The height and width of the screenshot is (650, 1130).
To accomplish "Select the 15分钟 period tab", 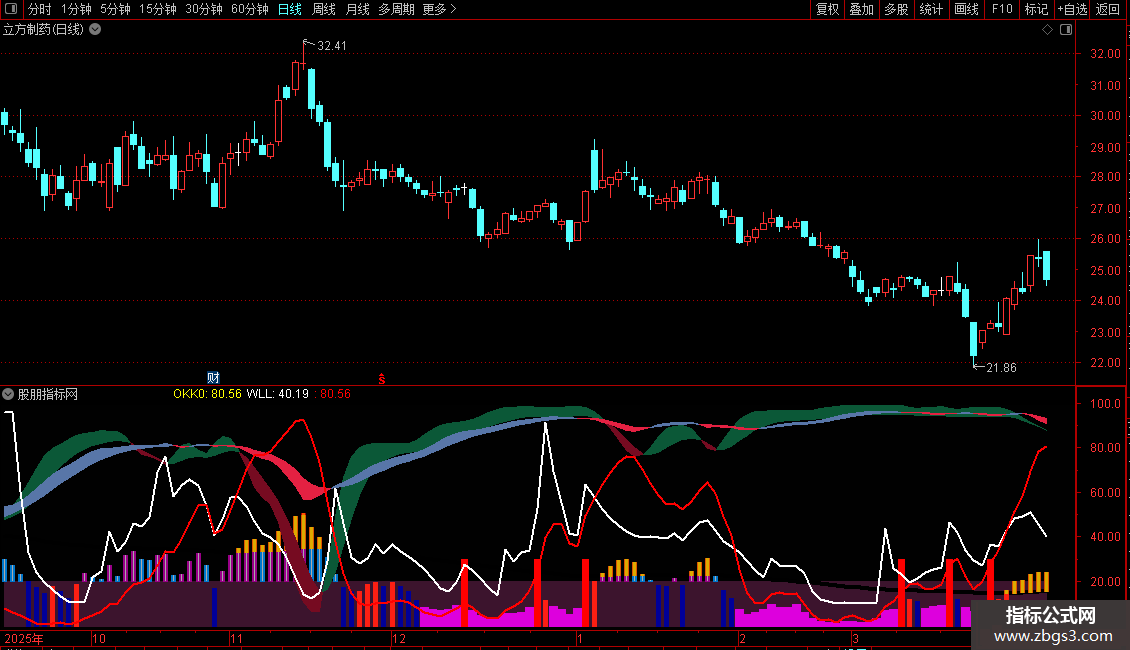I will 157,9.
